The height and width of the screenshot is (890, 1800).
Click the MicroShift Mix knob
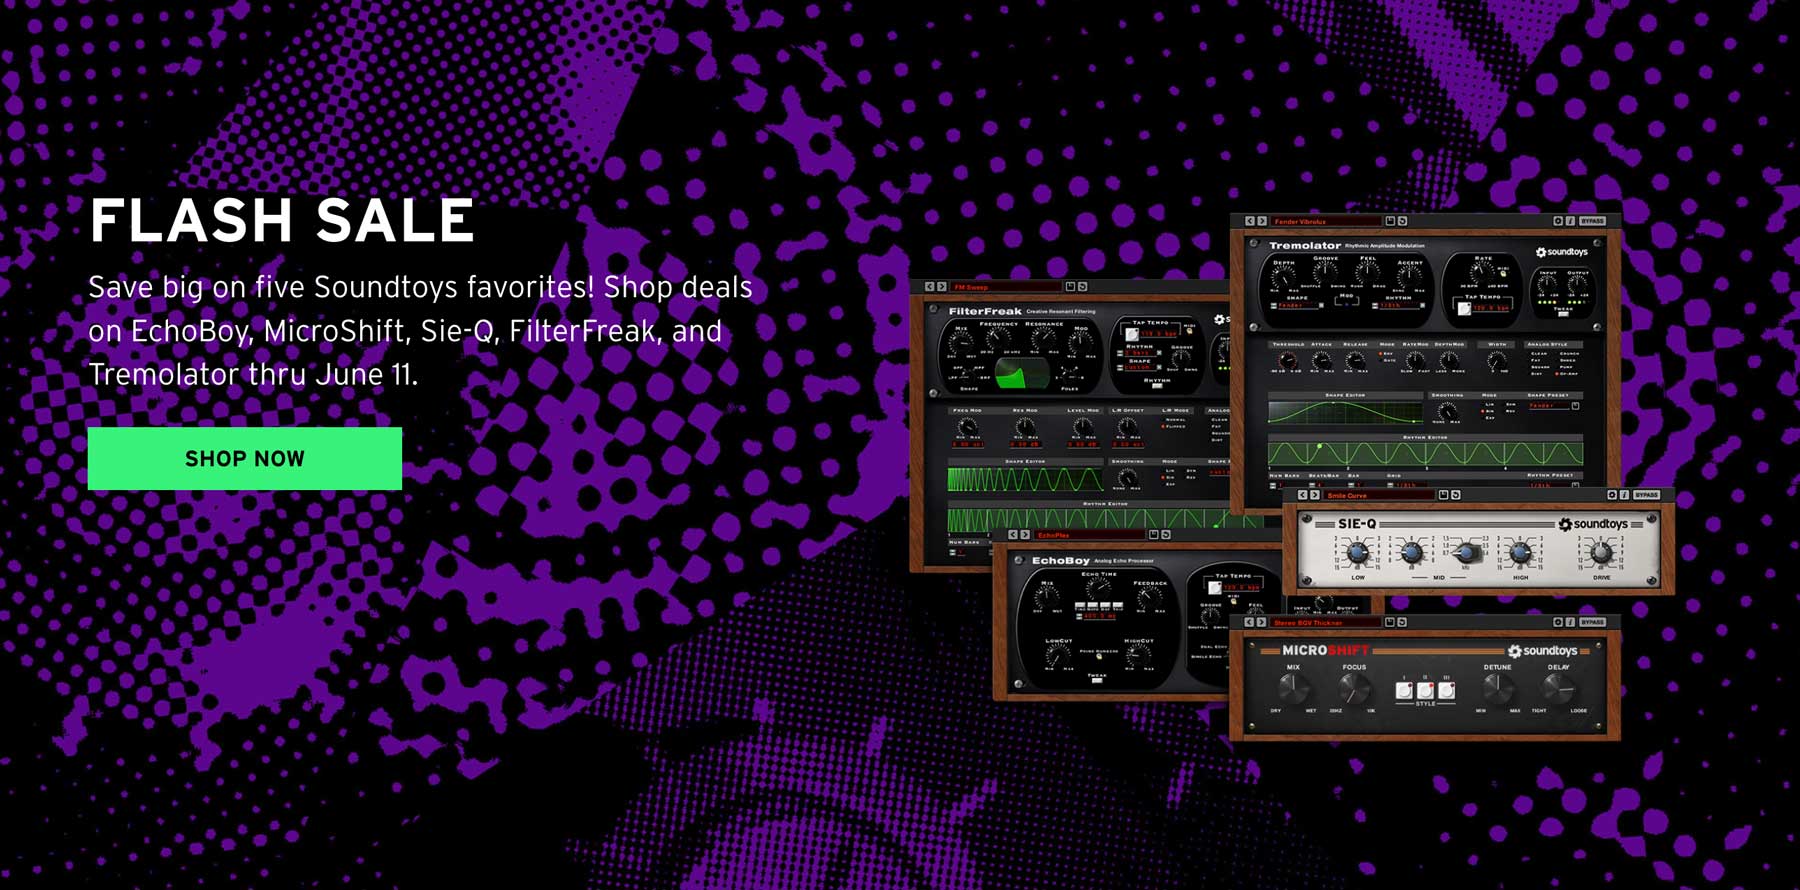(1293, 689)
